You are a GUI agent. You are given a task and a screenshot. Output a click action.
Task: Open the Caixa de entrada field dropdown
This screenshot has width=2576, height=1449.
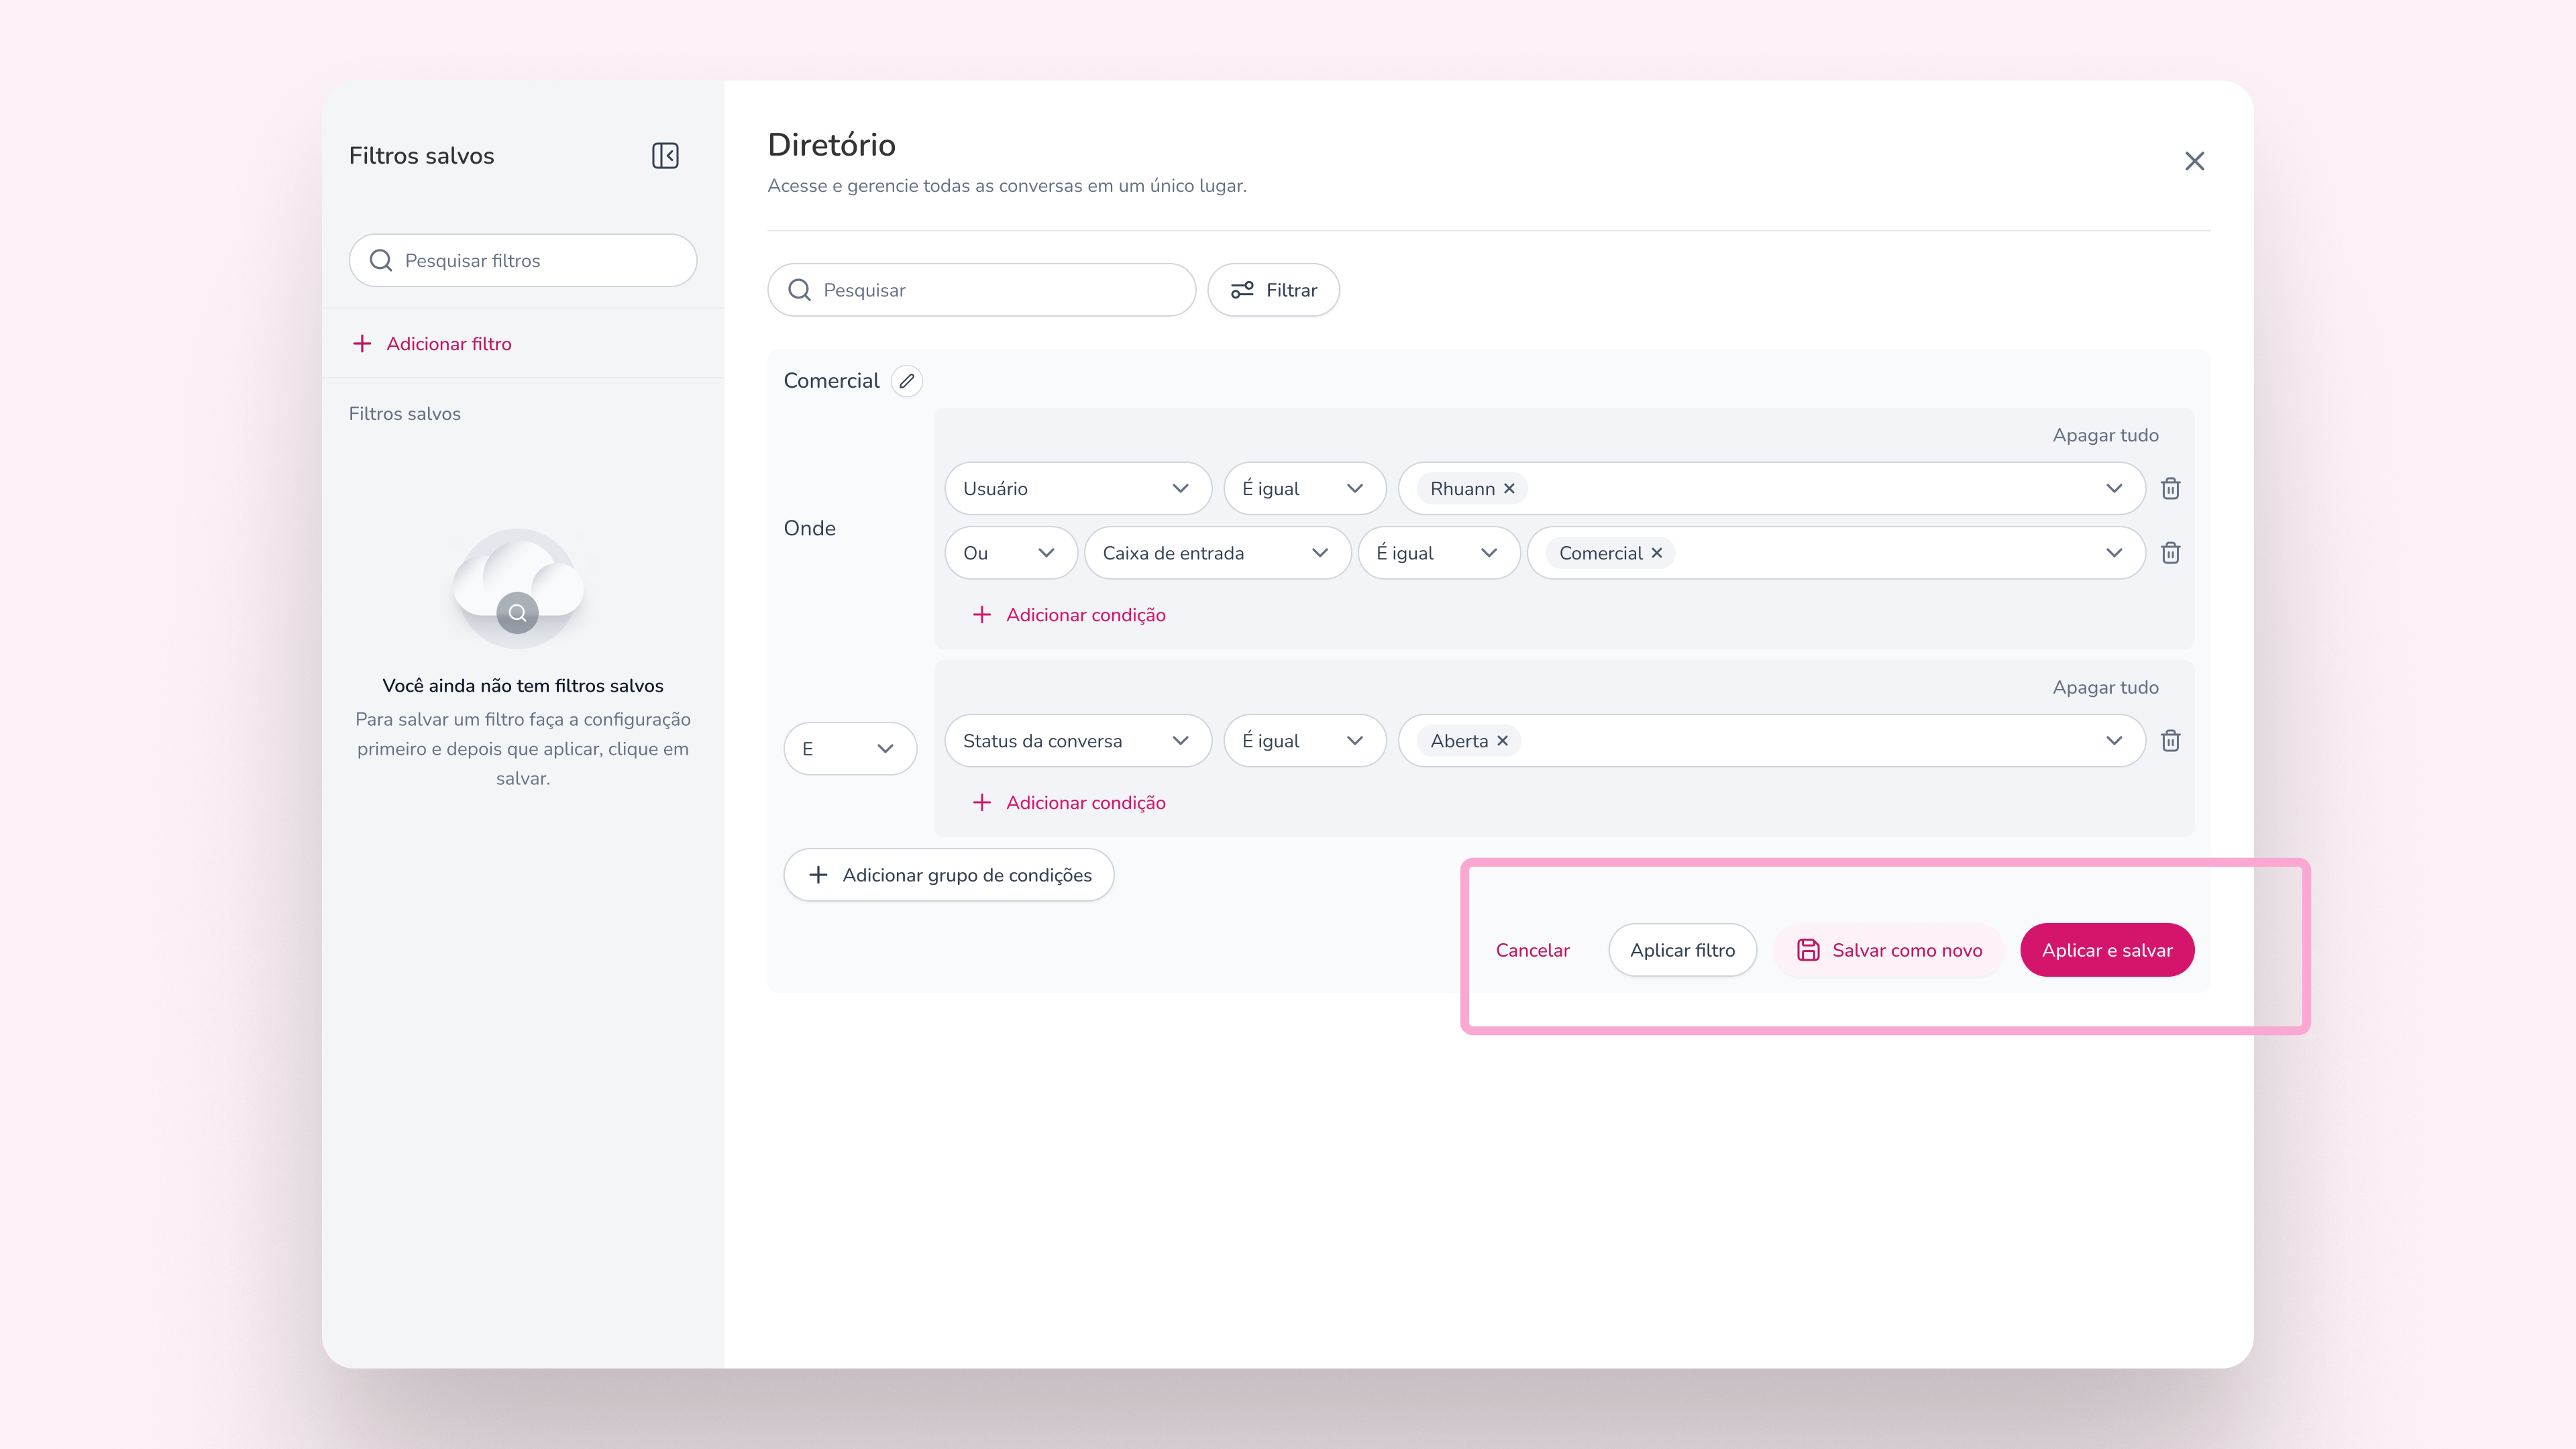(1217, 553)
